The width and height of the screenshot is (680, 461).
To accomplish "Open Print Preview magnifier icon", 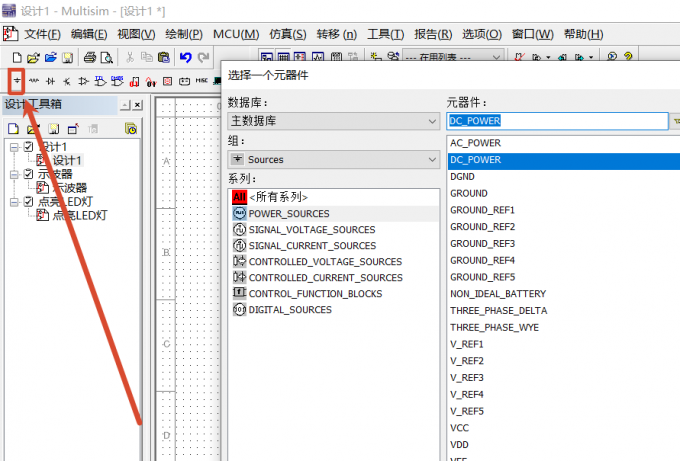I will [107, 57].
